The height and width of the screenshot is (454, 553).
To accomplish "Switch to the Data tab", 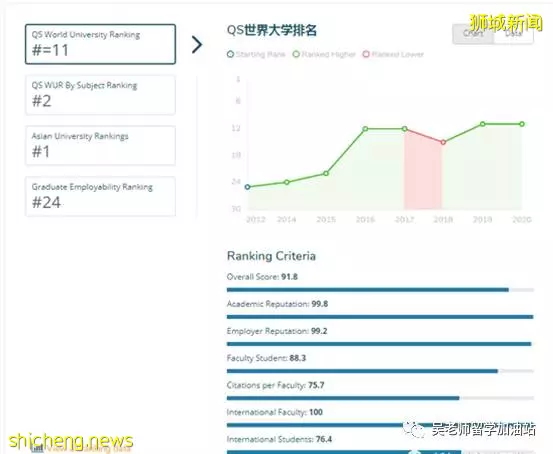I will coord(514,34).
